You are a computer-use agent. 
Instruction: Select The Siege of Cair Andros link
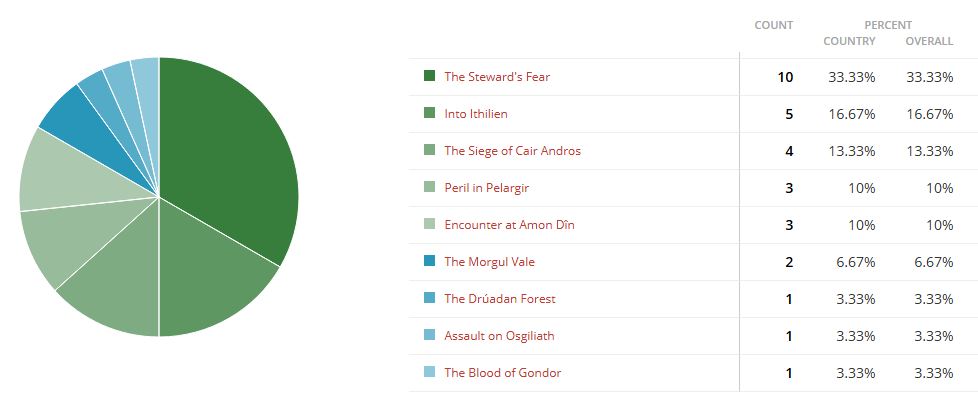[512, 151]
